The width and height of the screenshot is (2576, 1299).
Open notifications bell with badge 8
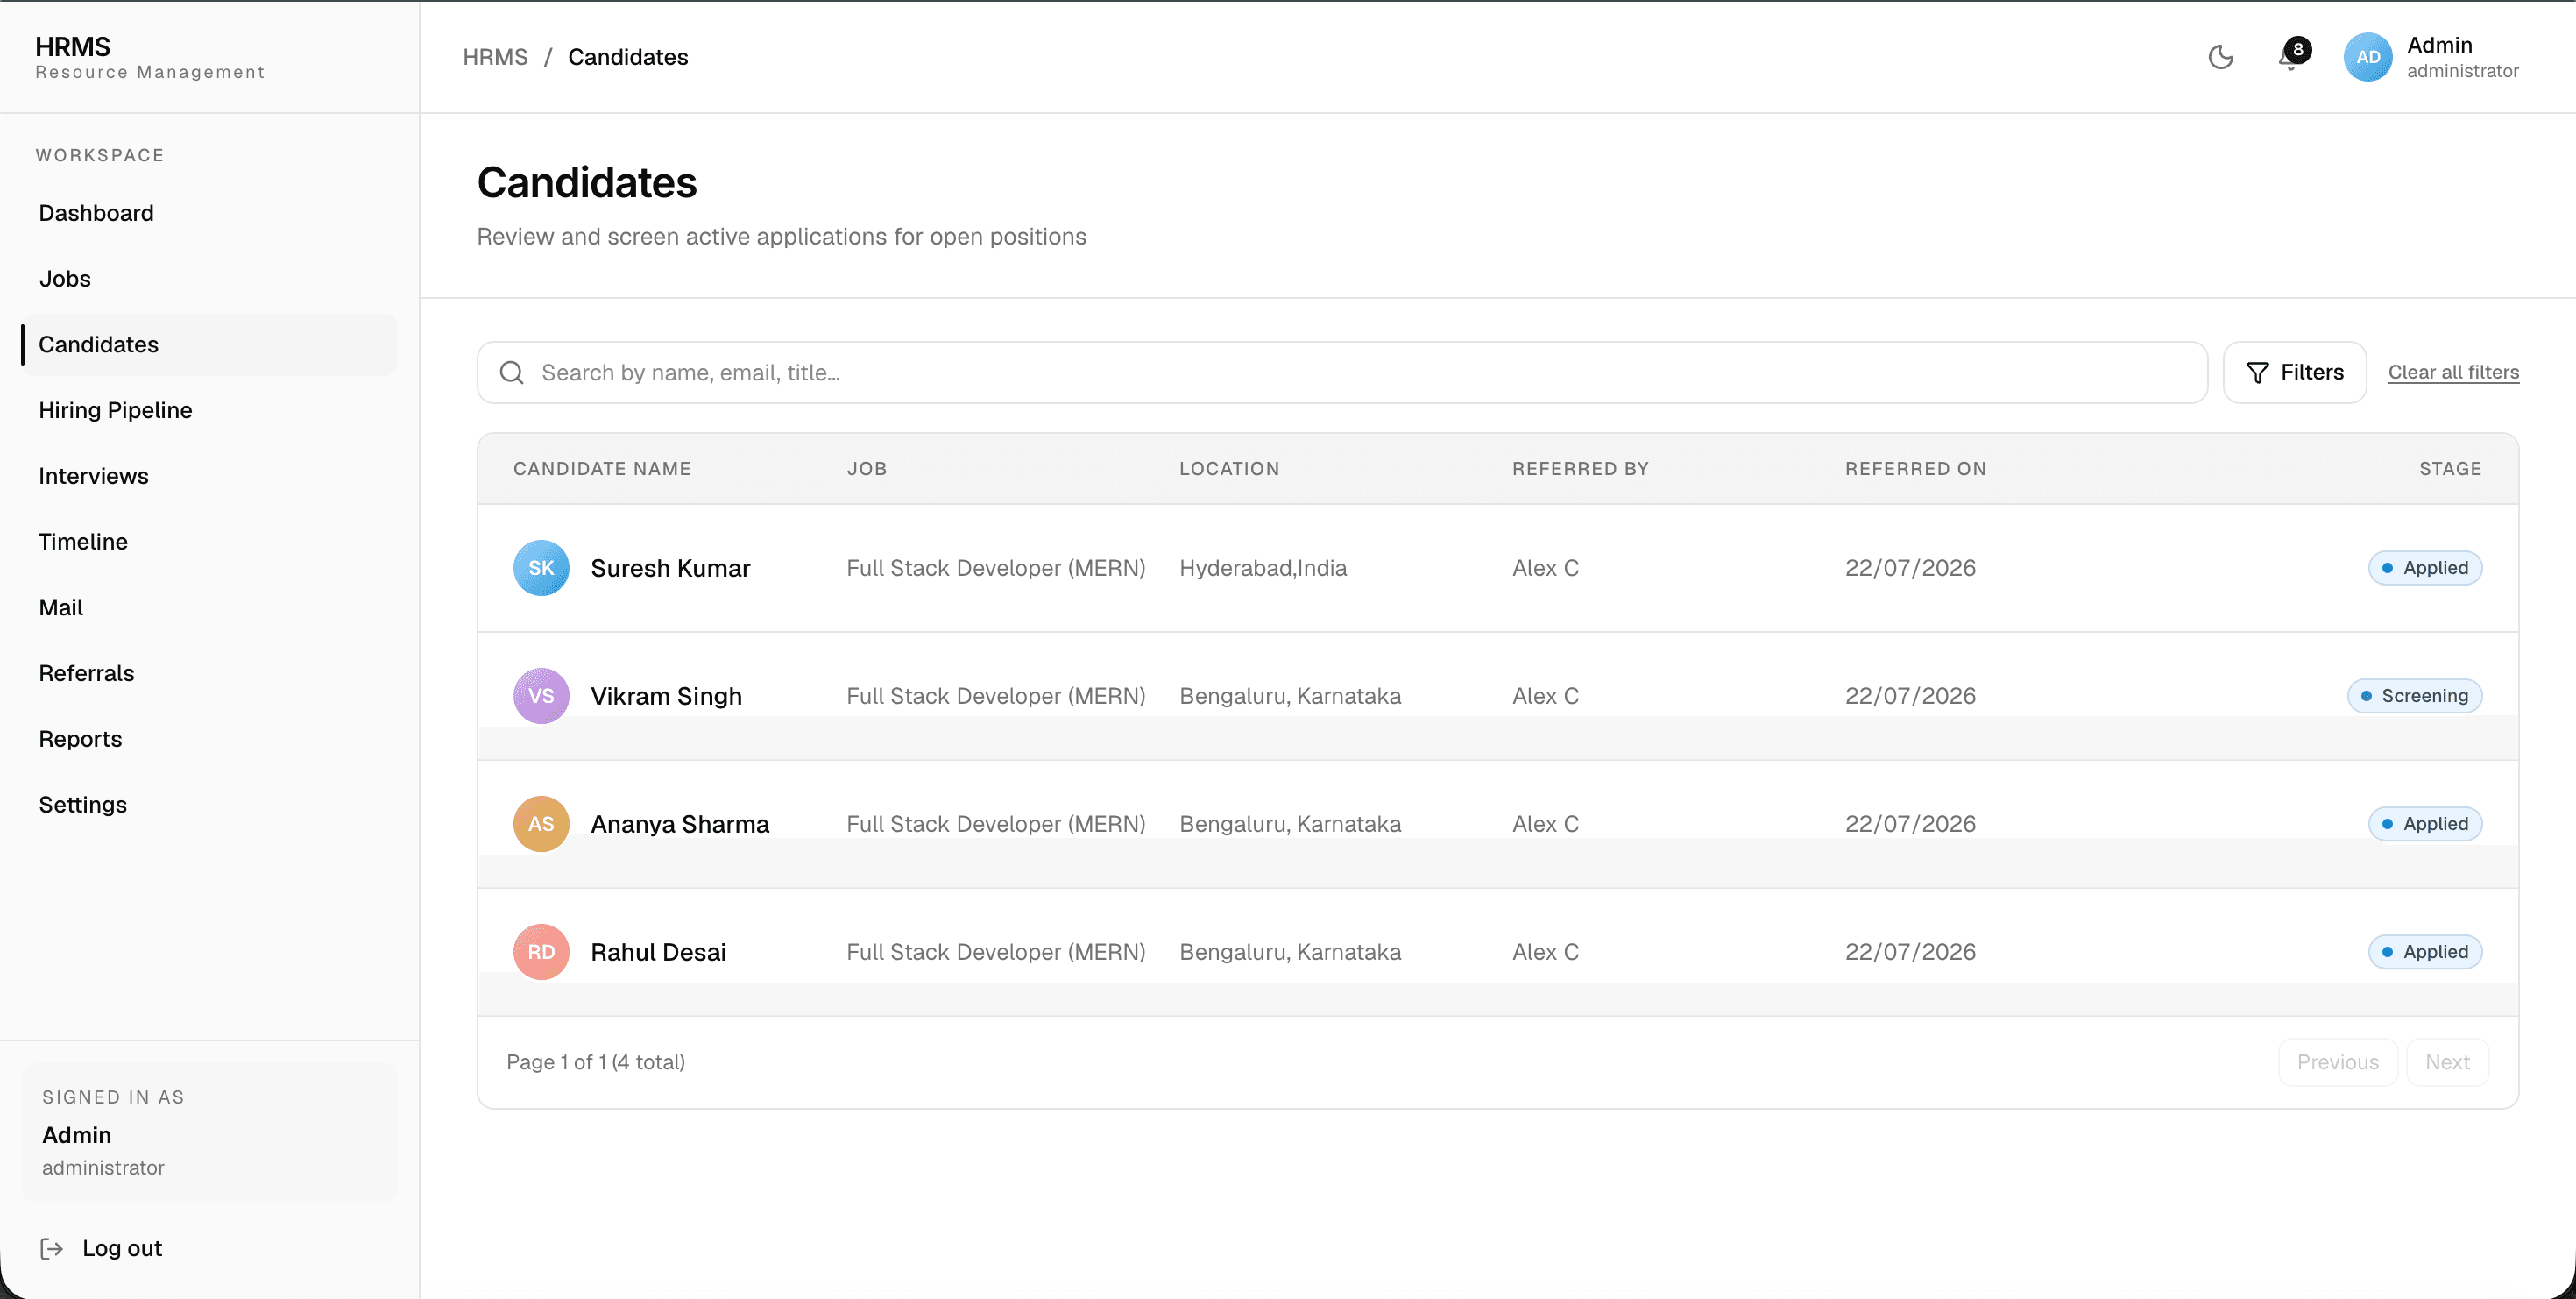coord(2292,55)
